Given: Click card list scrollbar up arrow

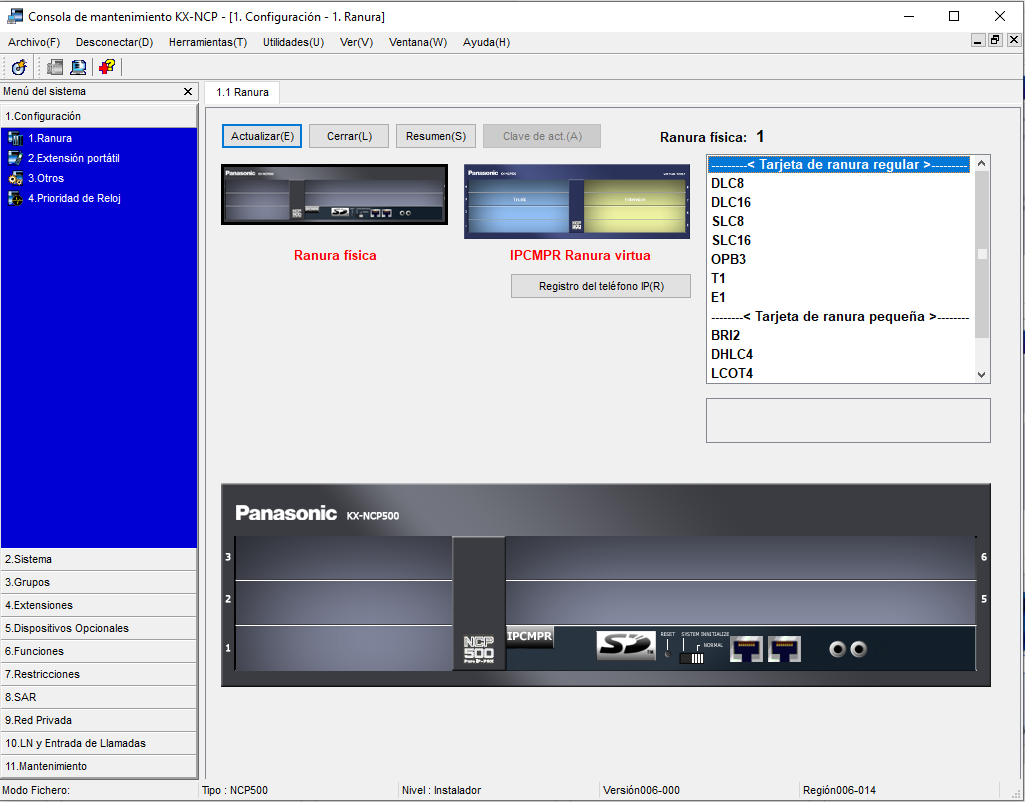Looking at the screenshot, I should 981,163.
